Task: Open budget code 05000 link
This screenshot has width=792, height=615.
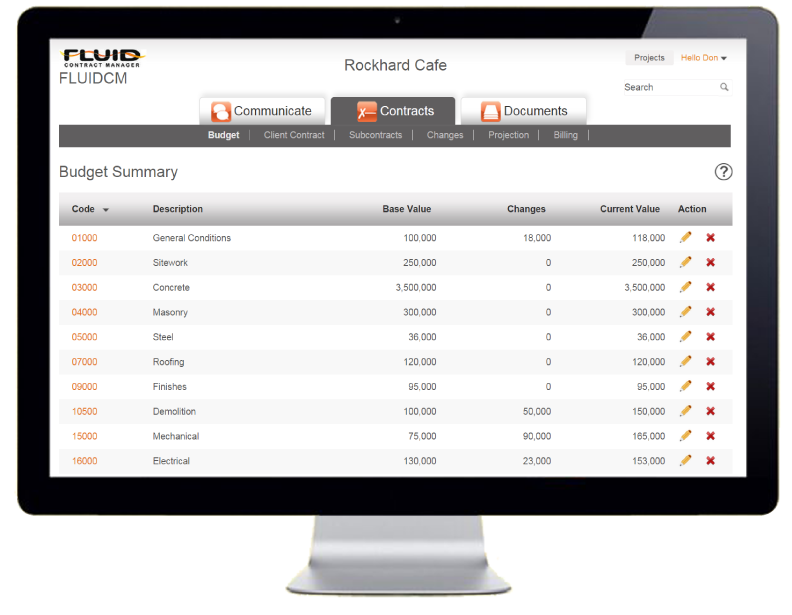Action: [84, 337]
